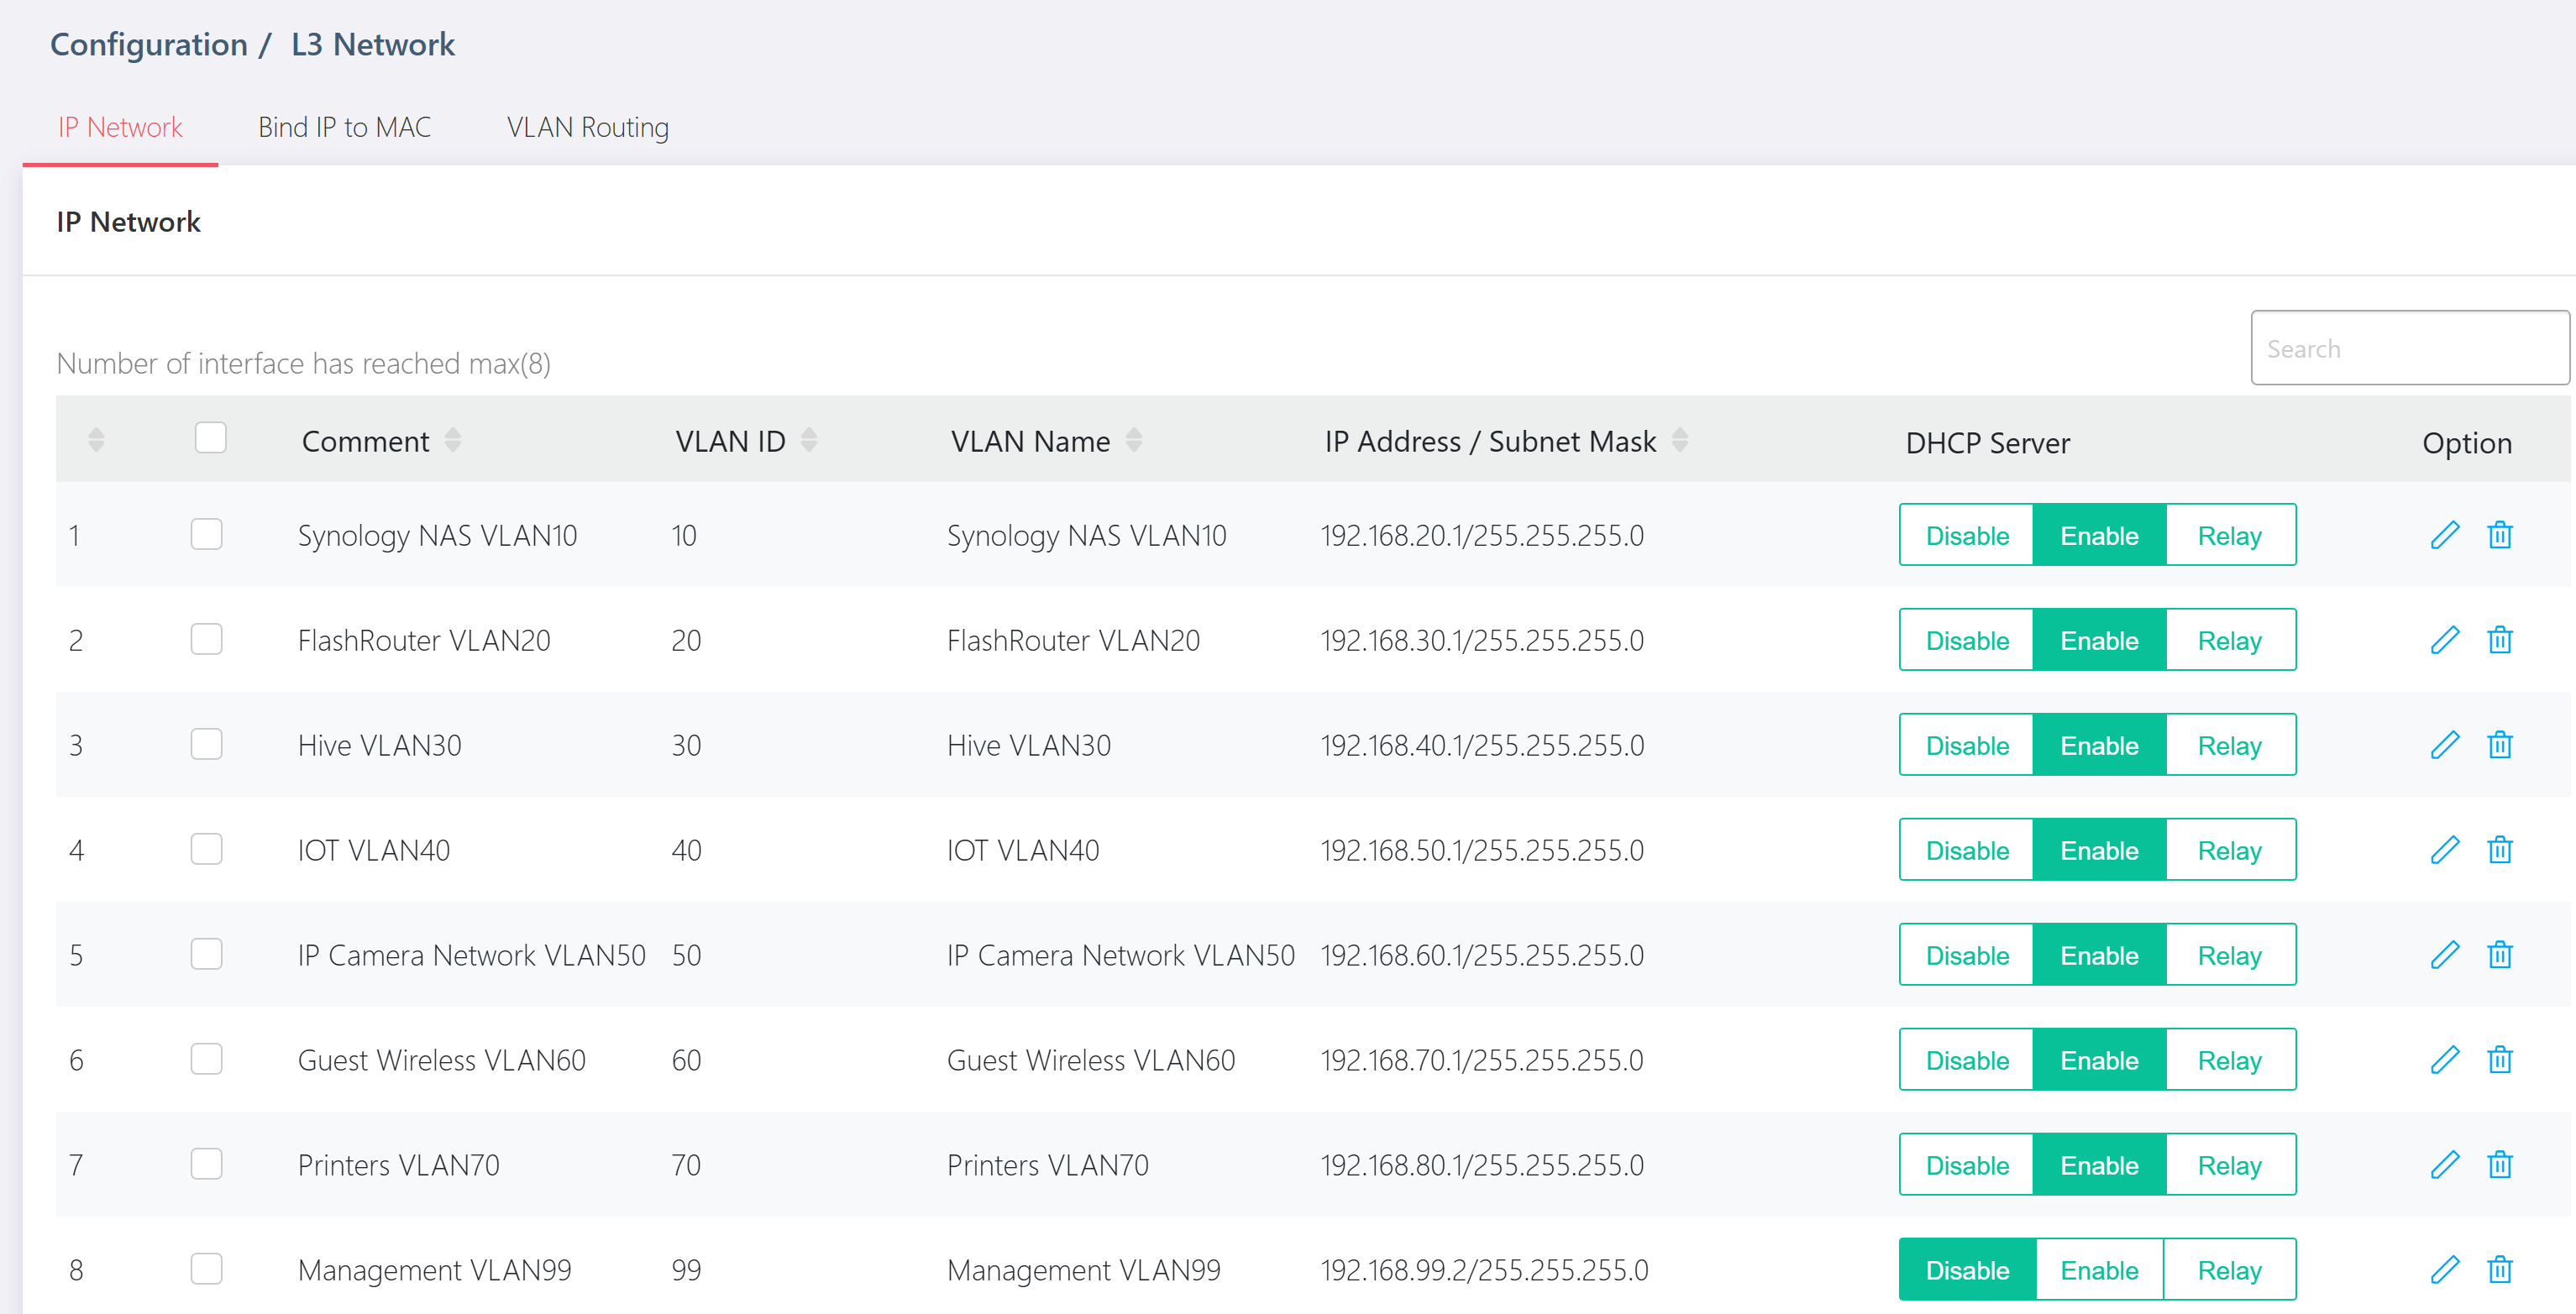Viewport: 2576px width, 1314px height.
Task: Set Guest Wireless VLAN60 DHCP to Relay
Action: click(x=2230, y=1060)
